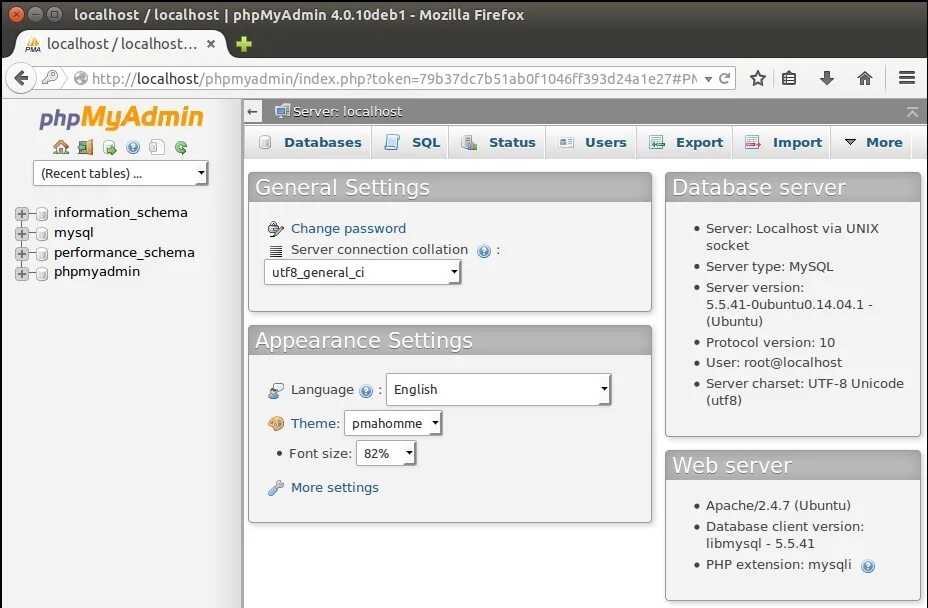Open the Databases tab
Viewport: 928px width, 608px height.
coord(310,143)
